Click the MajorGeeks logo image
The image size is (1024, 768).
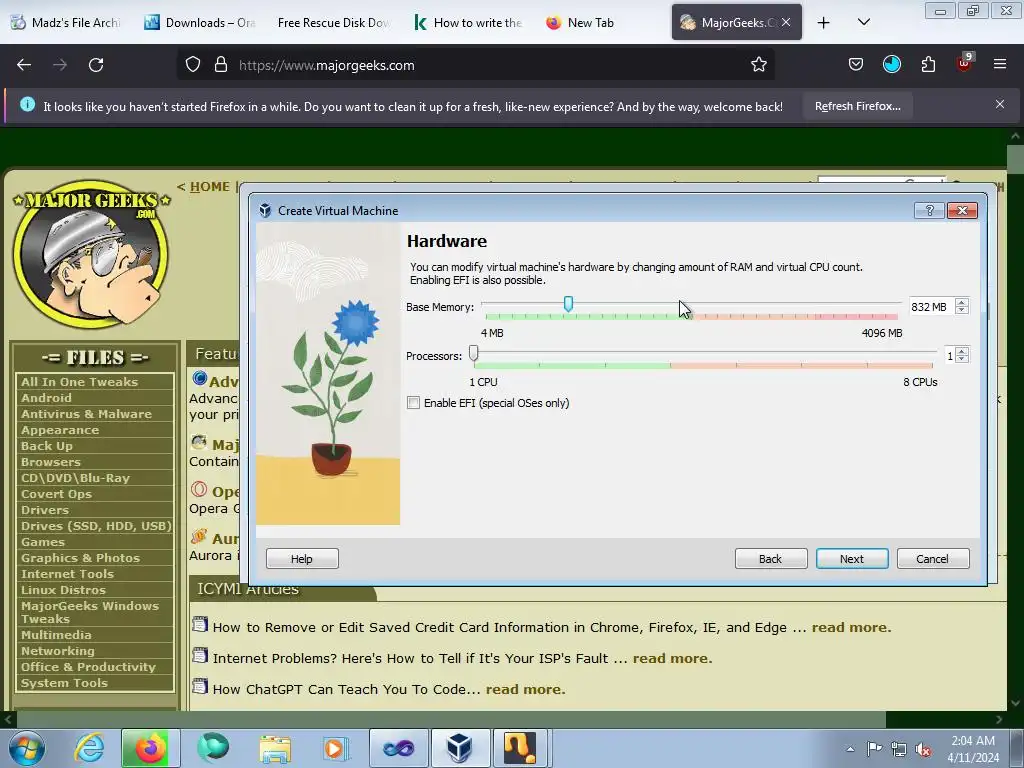pos(91,255)
